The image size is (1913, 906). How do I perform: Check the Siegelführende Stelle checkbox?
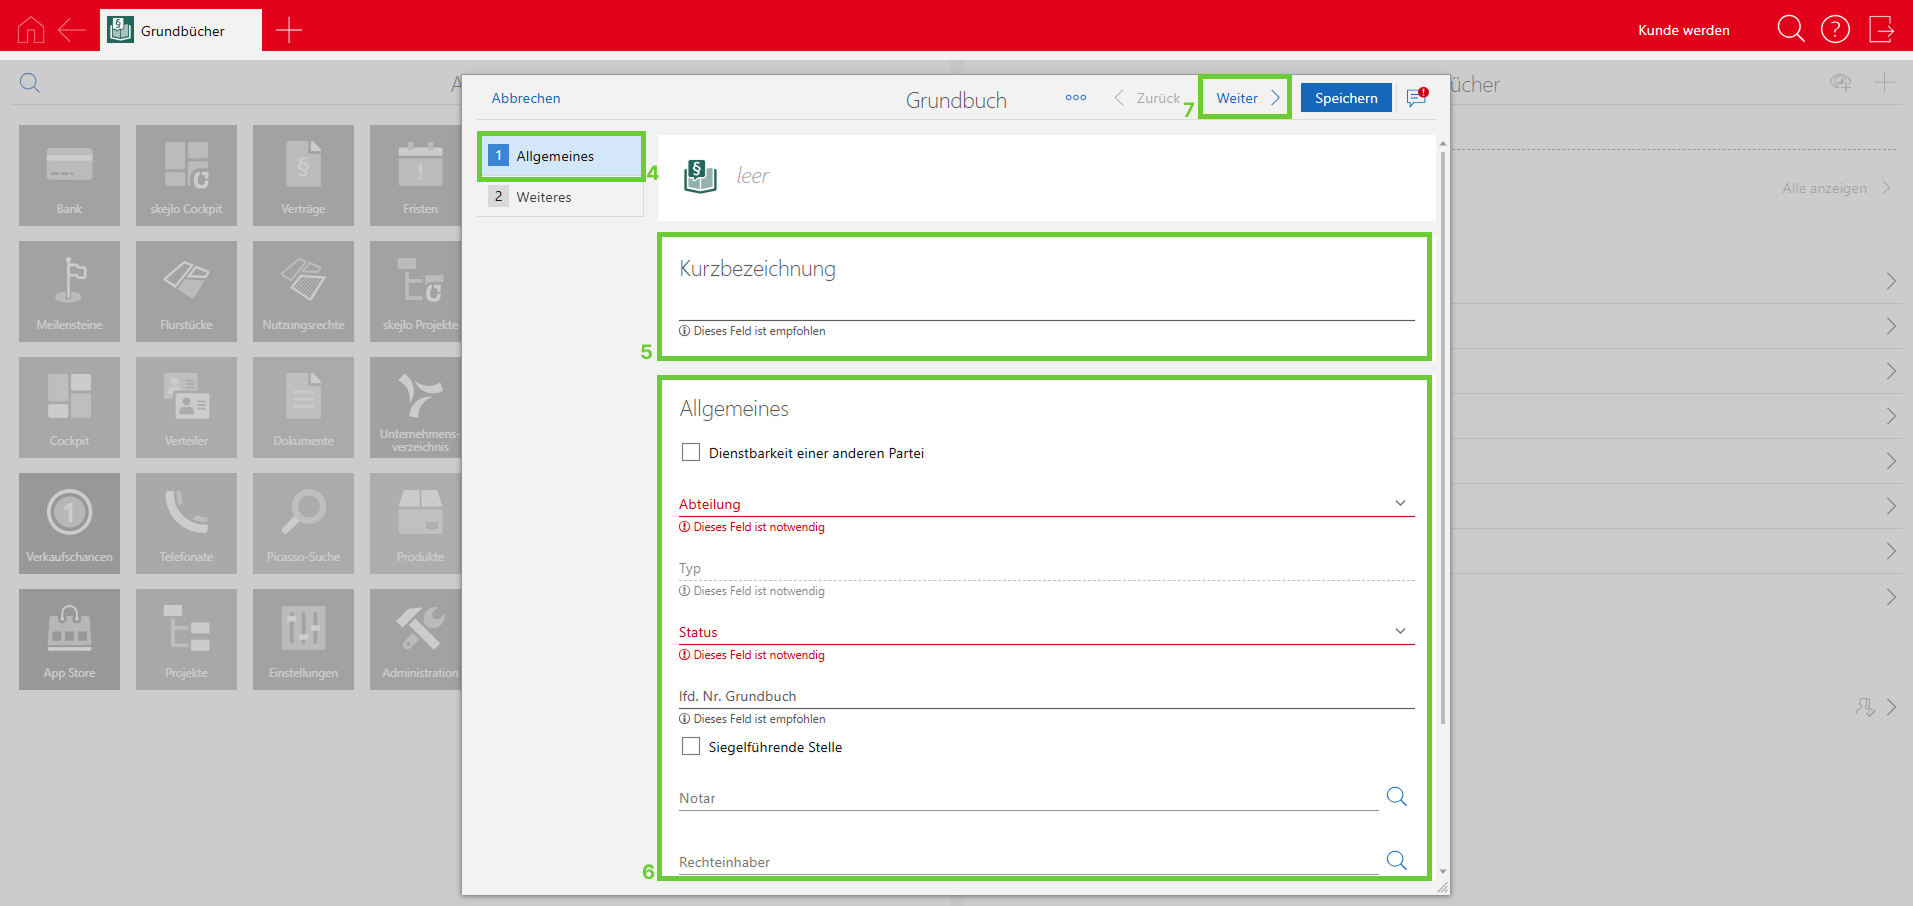(691, 747)
